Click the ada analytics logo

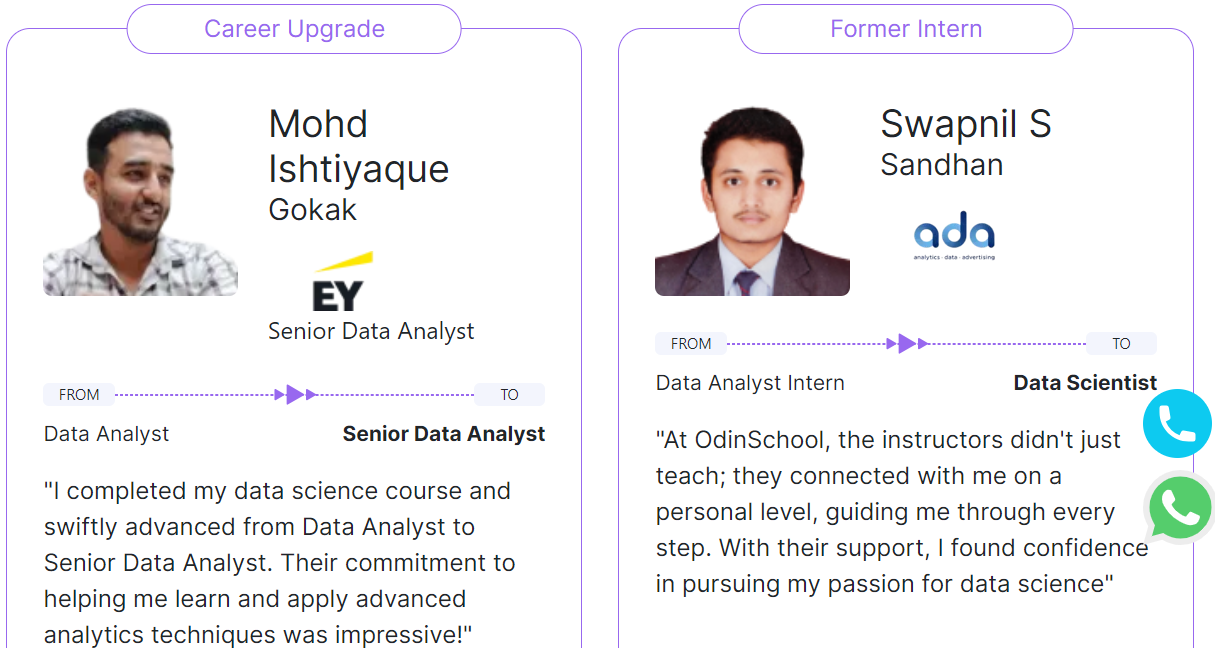[x=954, y=235]
